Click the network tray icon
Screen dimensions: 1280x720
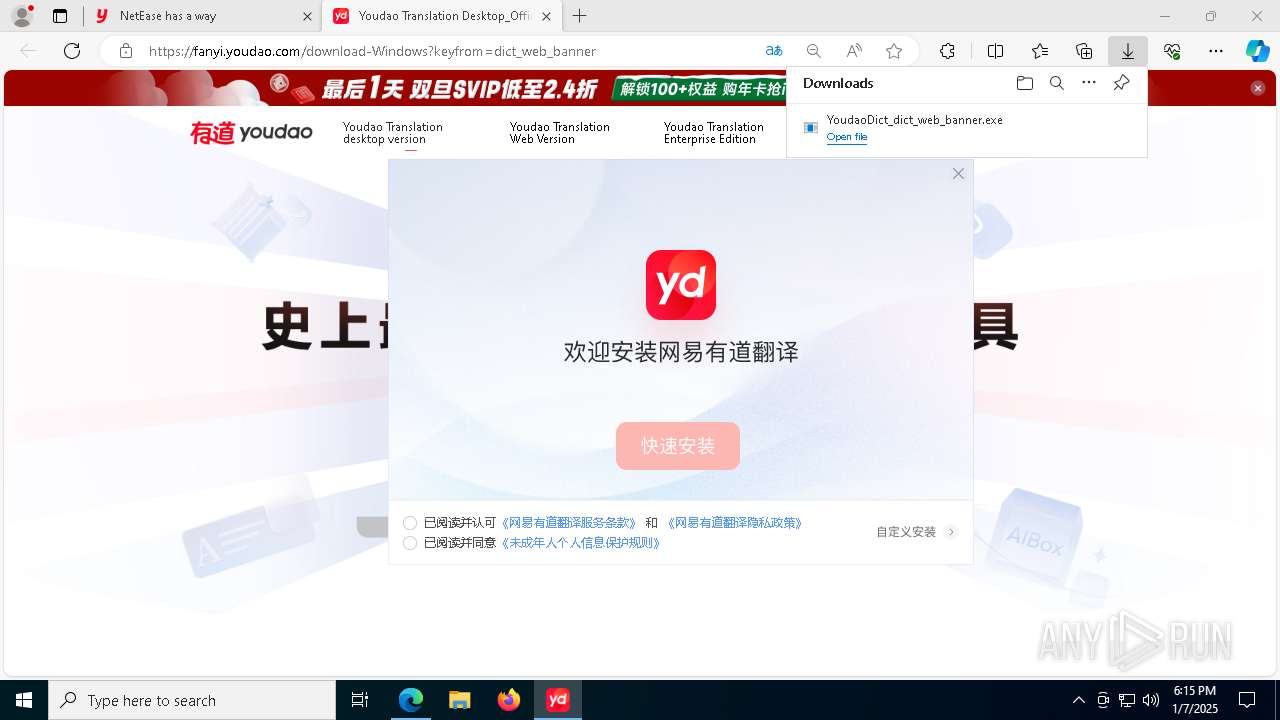coord(1127,700)
